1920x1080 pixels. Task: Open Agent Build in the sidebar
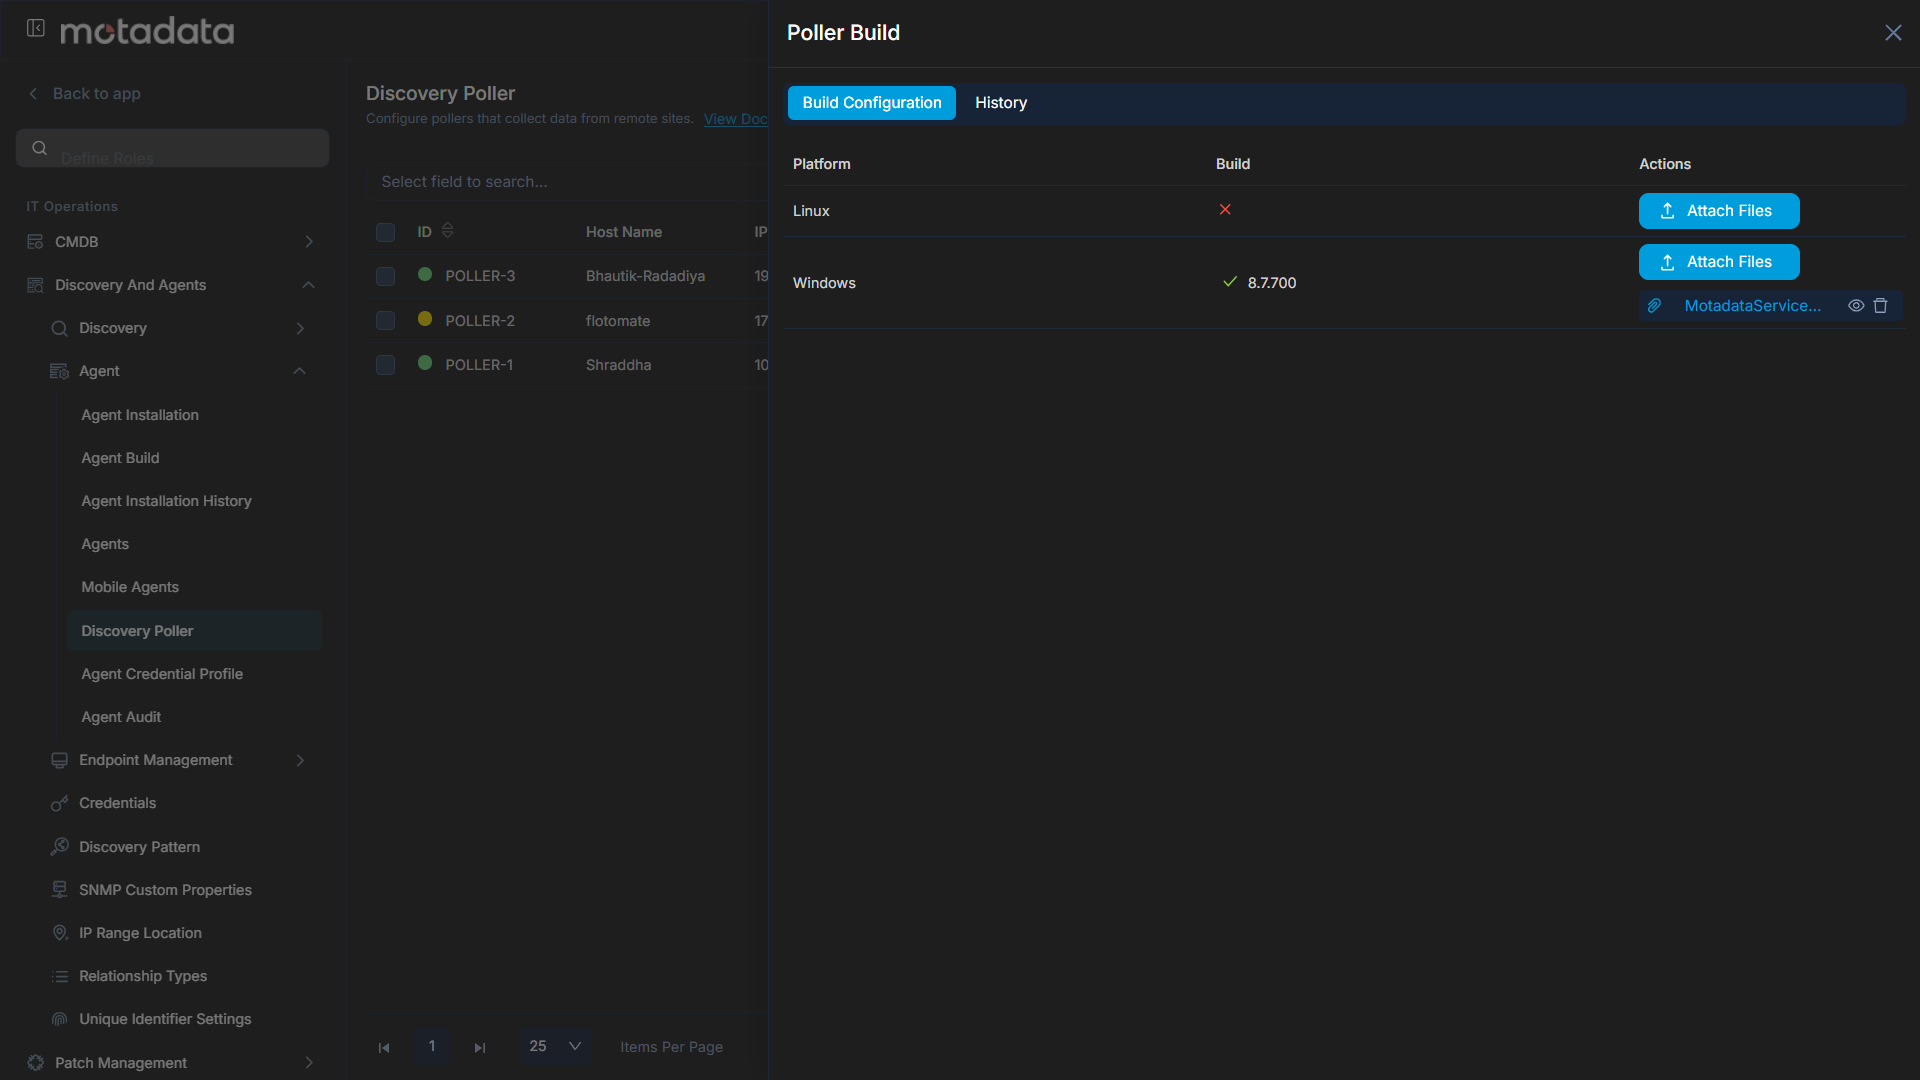(120, 458)
